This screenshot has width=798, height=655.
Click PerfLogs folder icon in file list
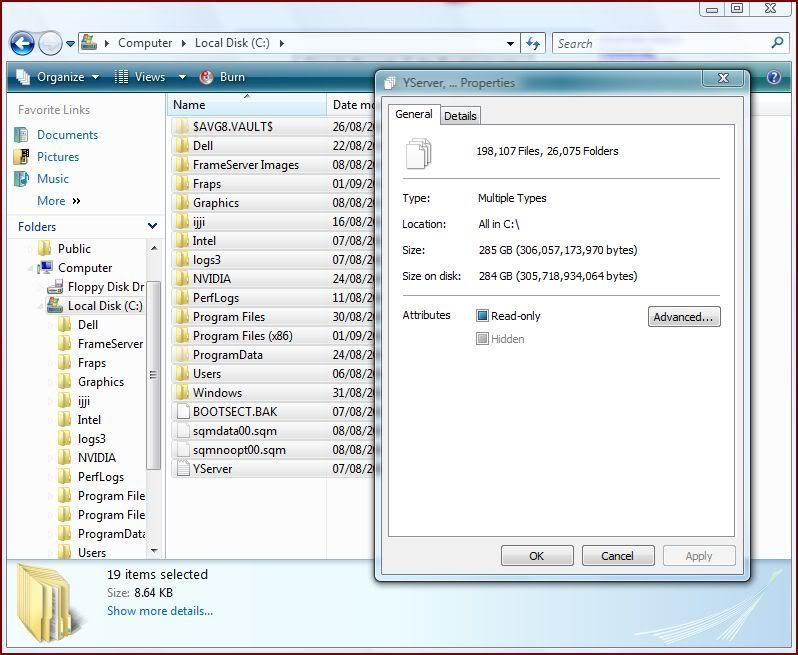point(182,298)
